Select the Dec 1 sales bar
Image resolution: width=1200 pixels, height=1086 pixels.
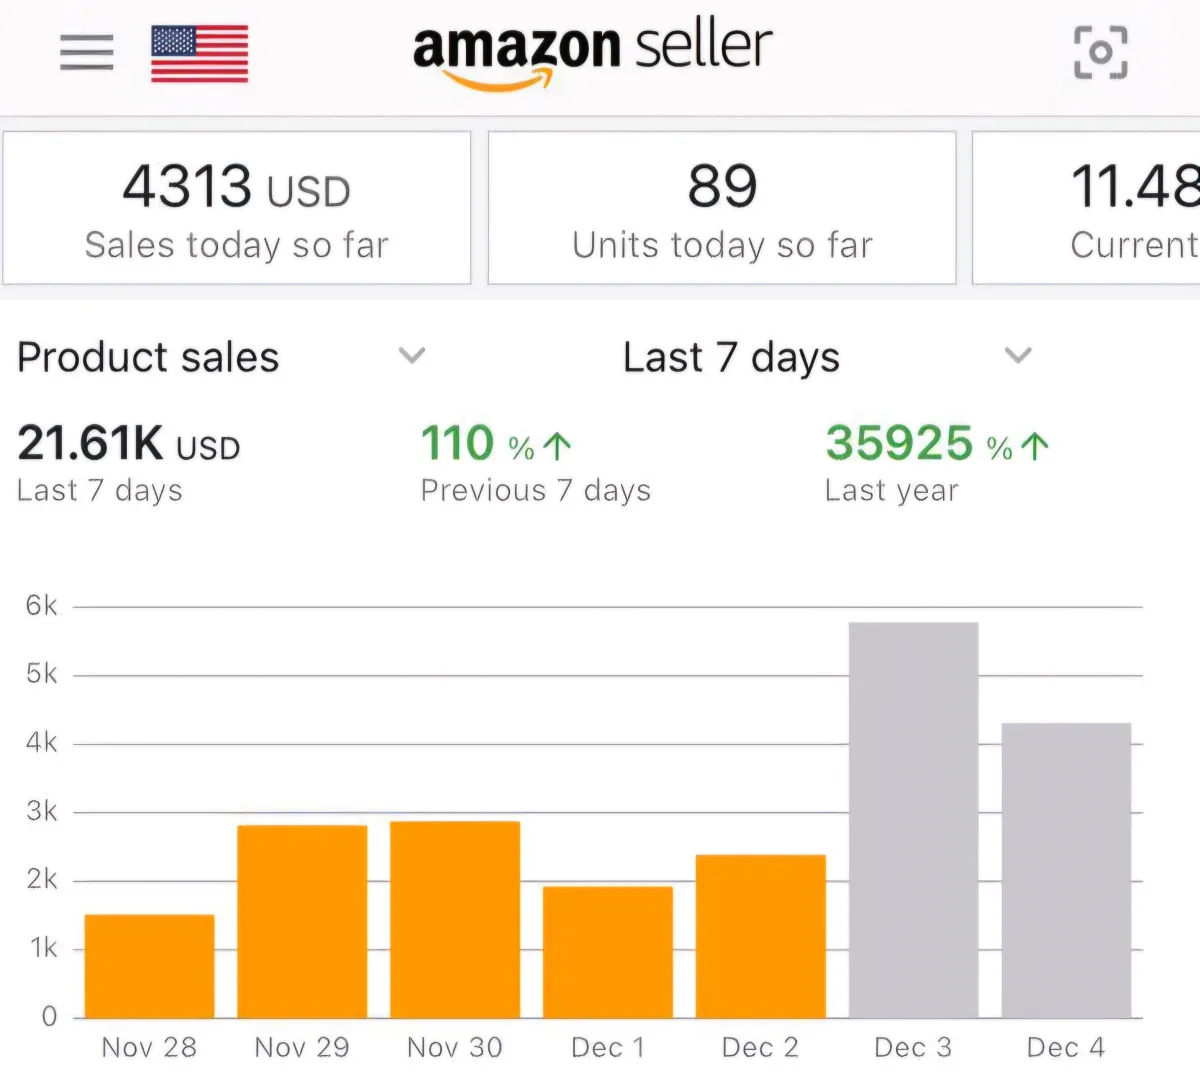(x=608, y=952)
